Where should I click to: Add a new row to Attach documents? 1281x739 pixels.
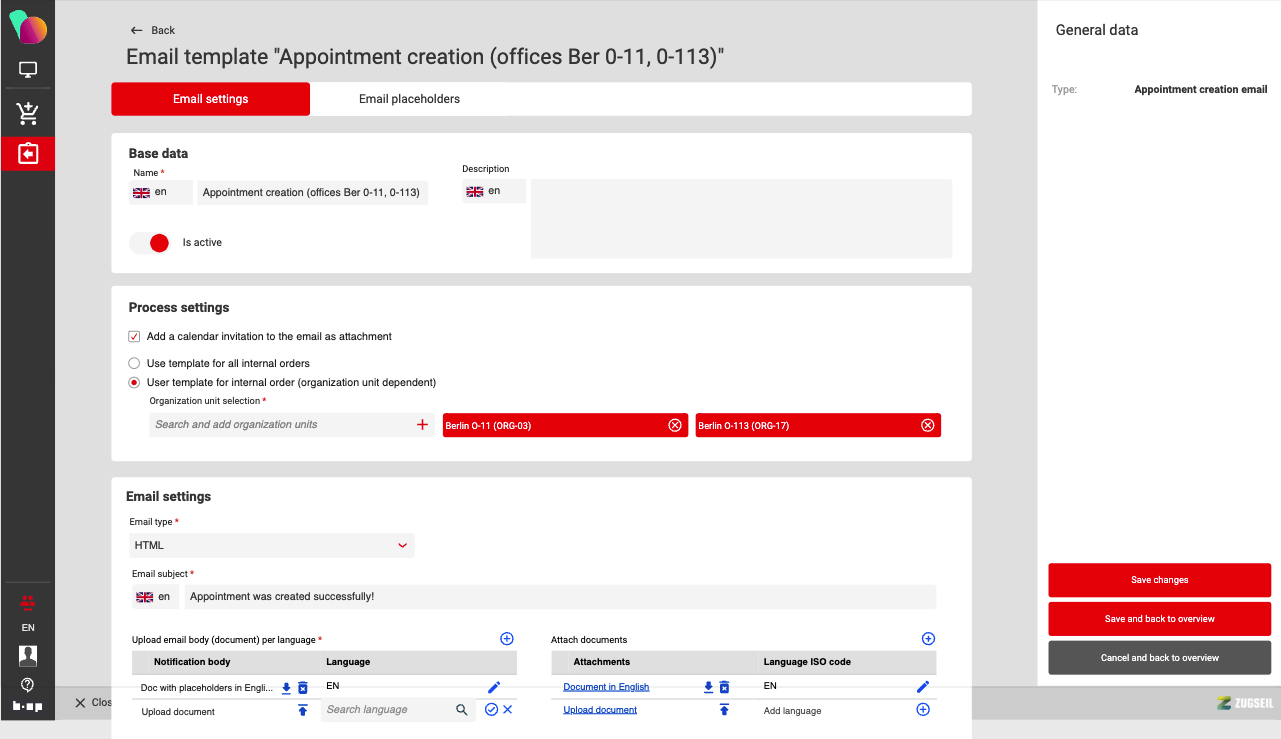pyautogui.click(x=927, y=639)
